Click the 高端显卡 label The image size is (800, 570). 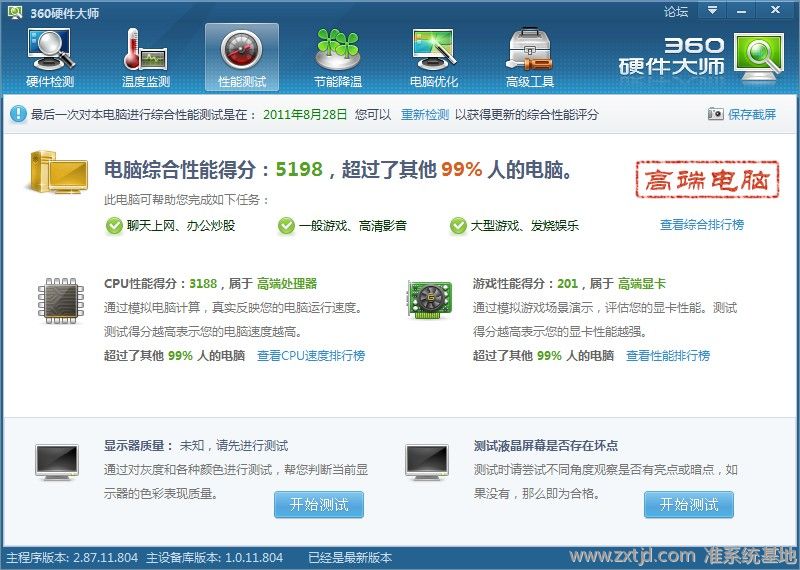[642, 284]
